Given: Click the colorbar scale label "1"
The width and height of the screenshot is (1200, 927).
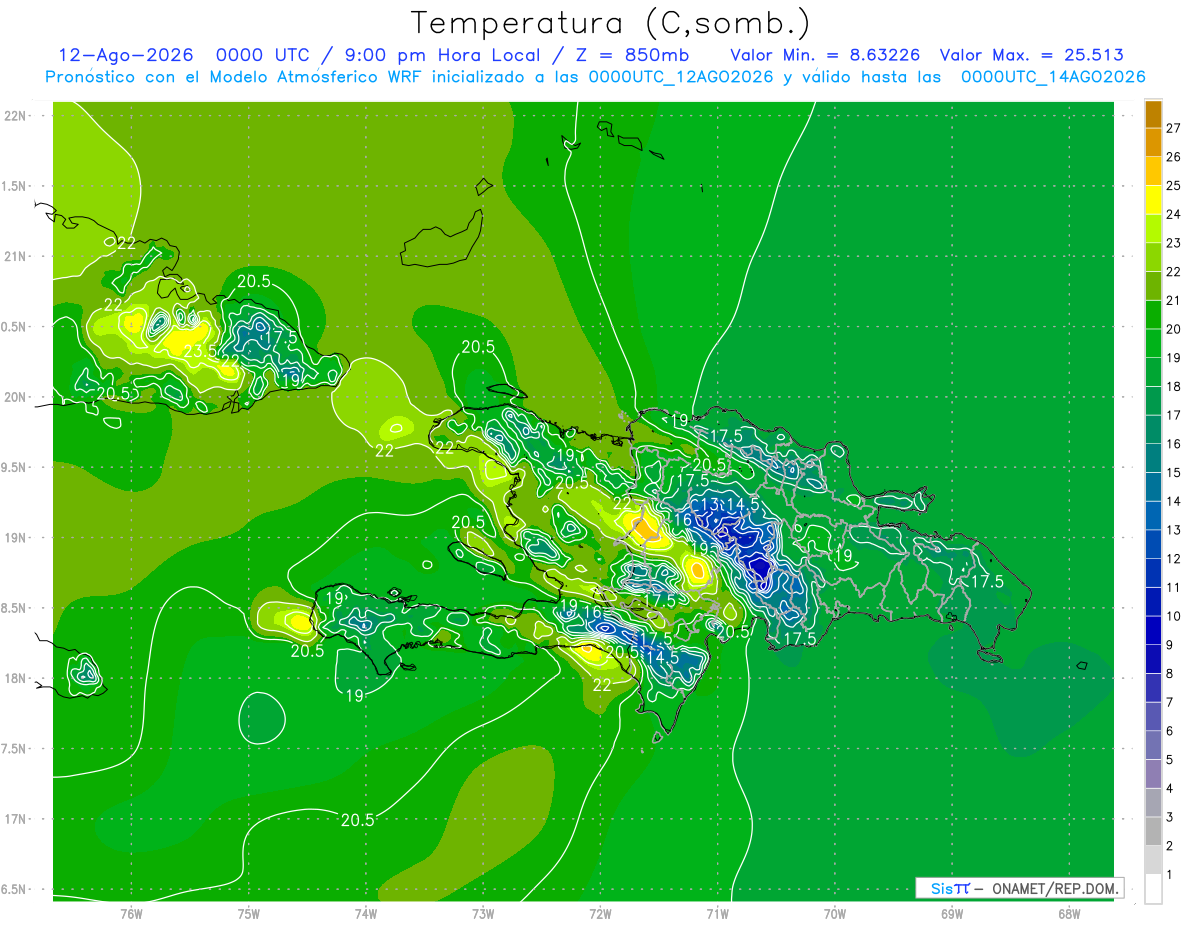Looking at the screenshot, I should point(1170,875).
